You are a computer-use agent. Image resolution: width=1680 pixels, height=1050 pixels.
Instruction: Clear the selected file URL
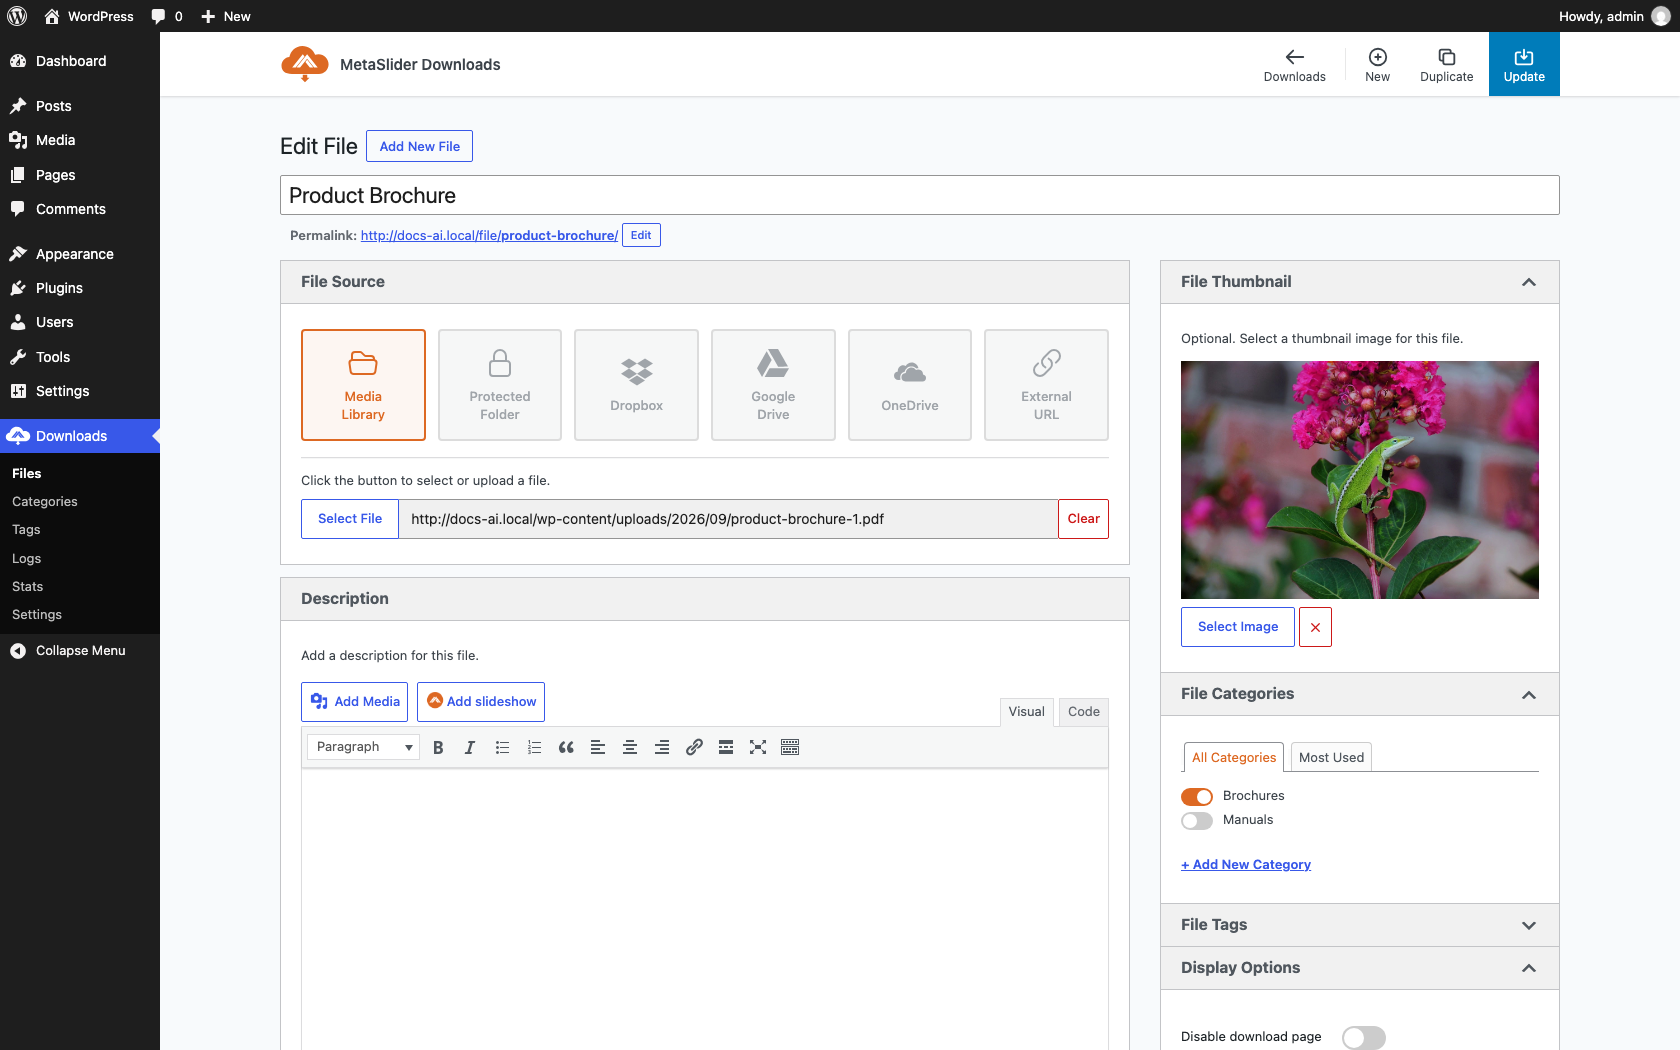pyautogui.click(x=1083, y=519)
